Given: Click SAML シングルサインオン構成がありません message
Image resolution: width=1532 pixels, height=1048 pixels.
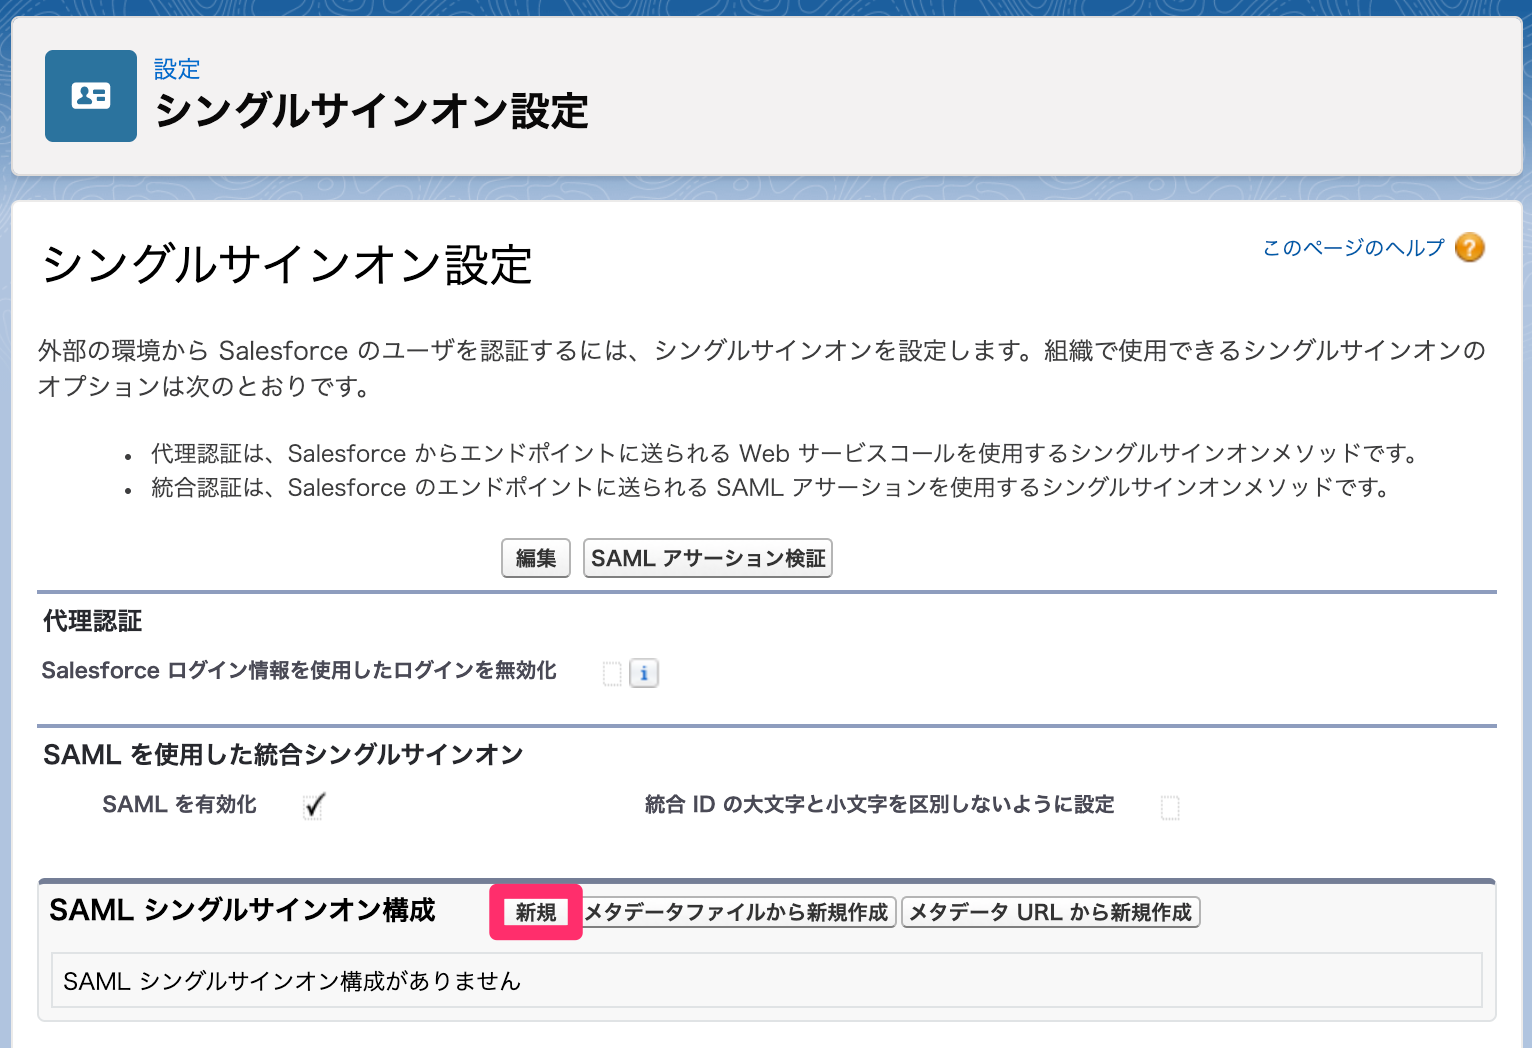Looking at the screenshot, I should [292, 981].
